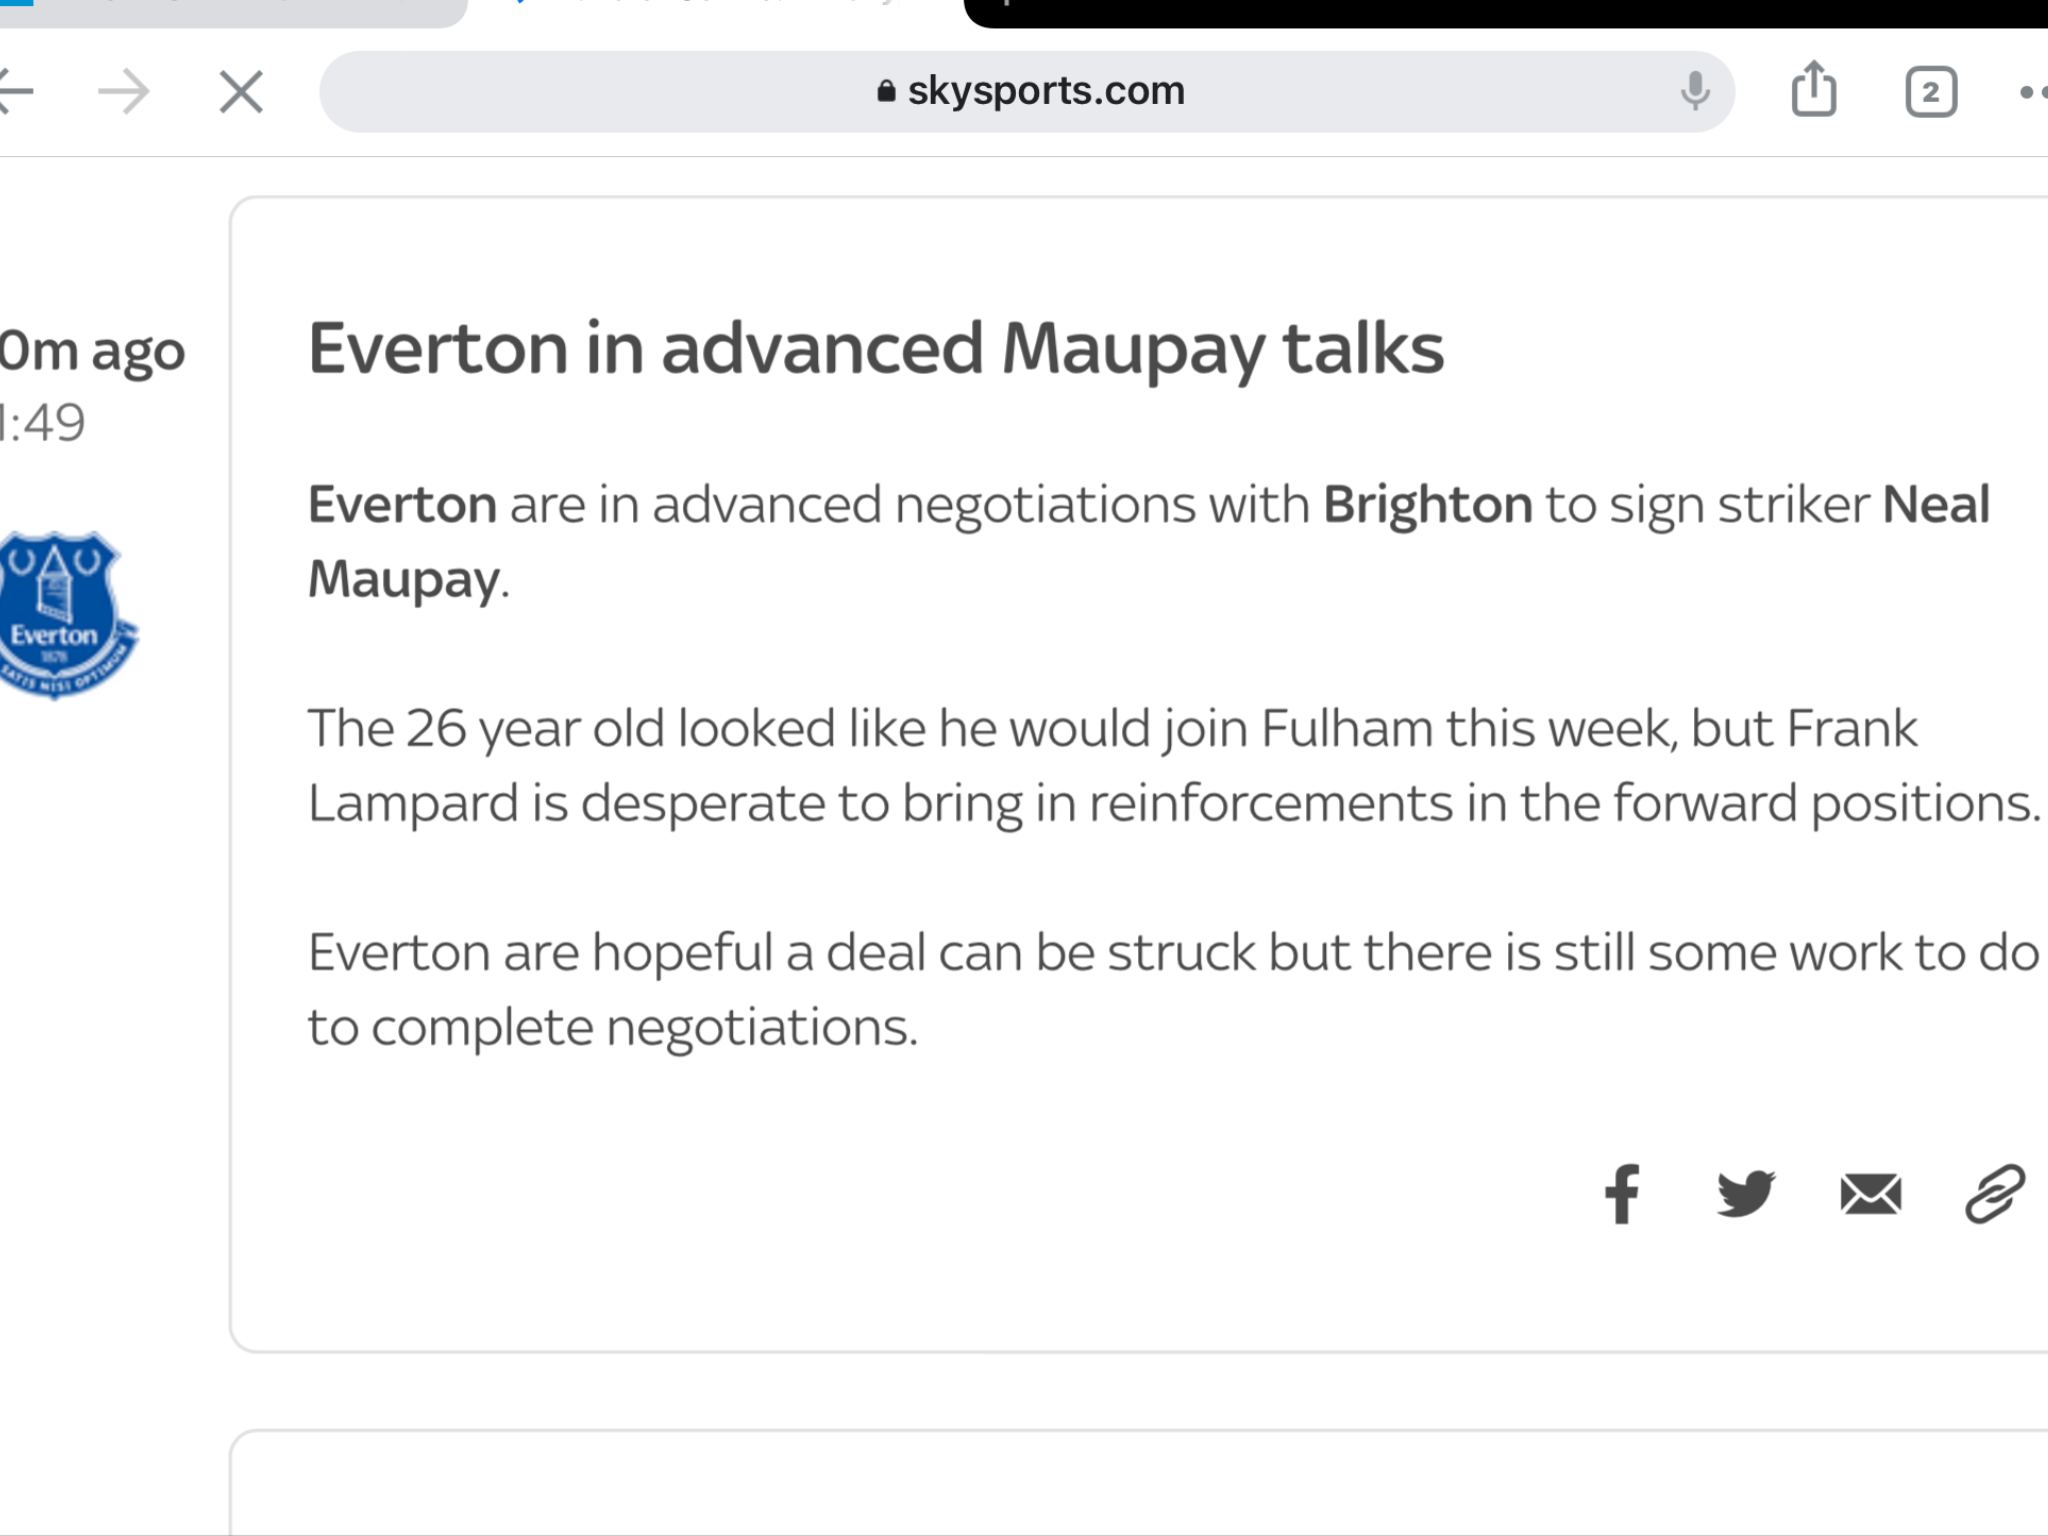The width and height of the screenshot is (2048, 1536).
Task: Share article via email envelope icon
Action: coord(1870,1193)
